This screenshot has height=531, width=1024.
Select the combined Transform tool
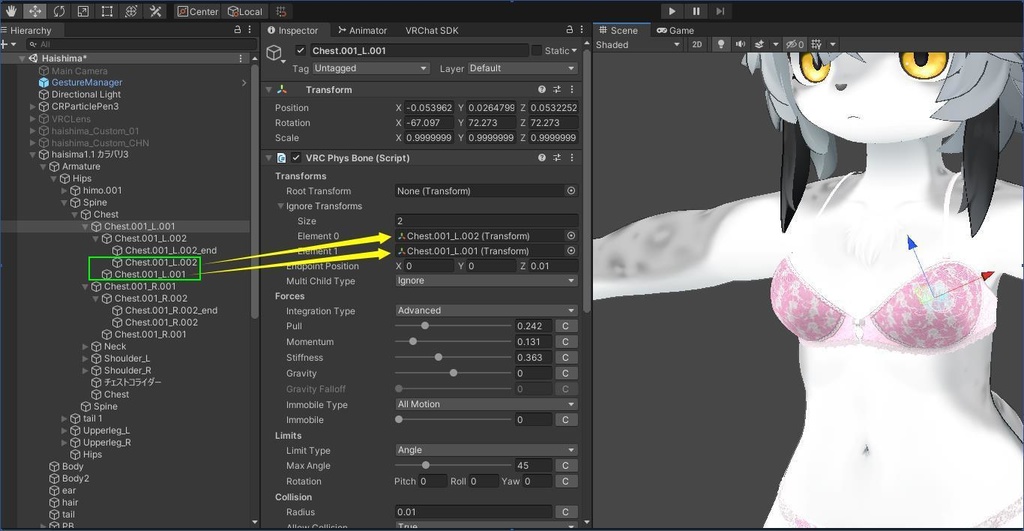click(x=131, y=11)
